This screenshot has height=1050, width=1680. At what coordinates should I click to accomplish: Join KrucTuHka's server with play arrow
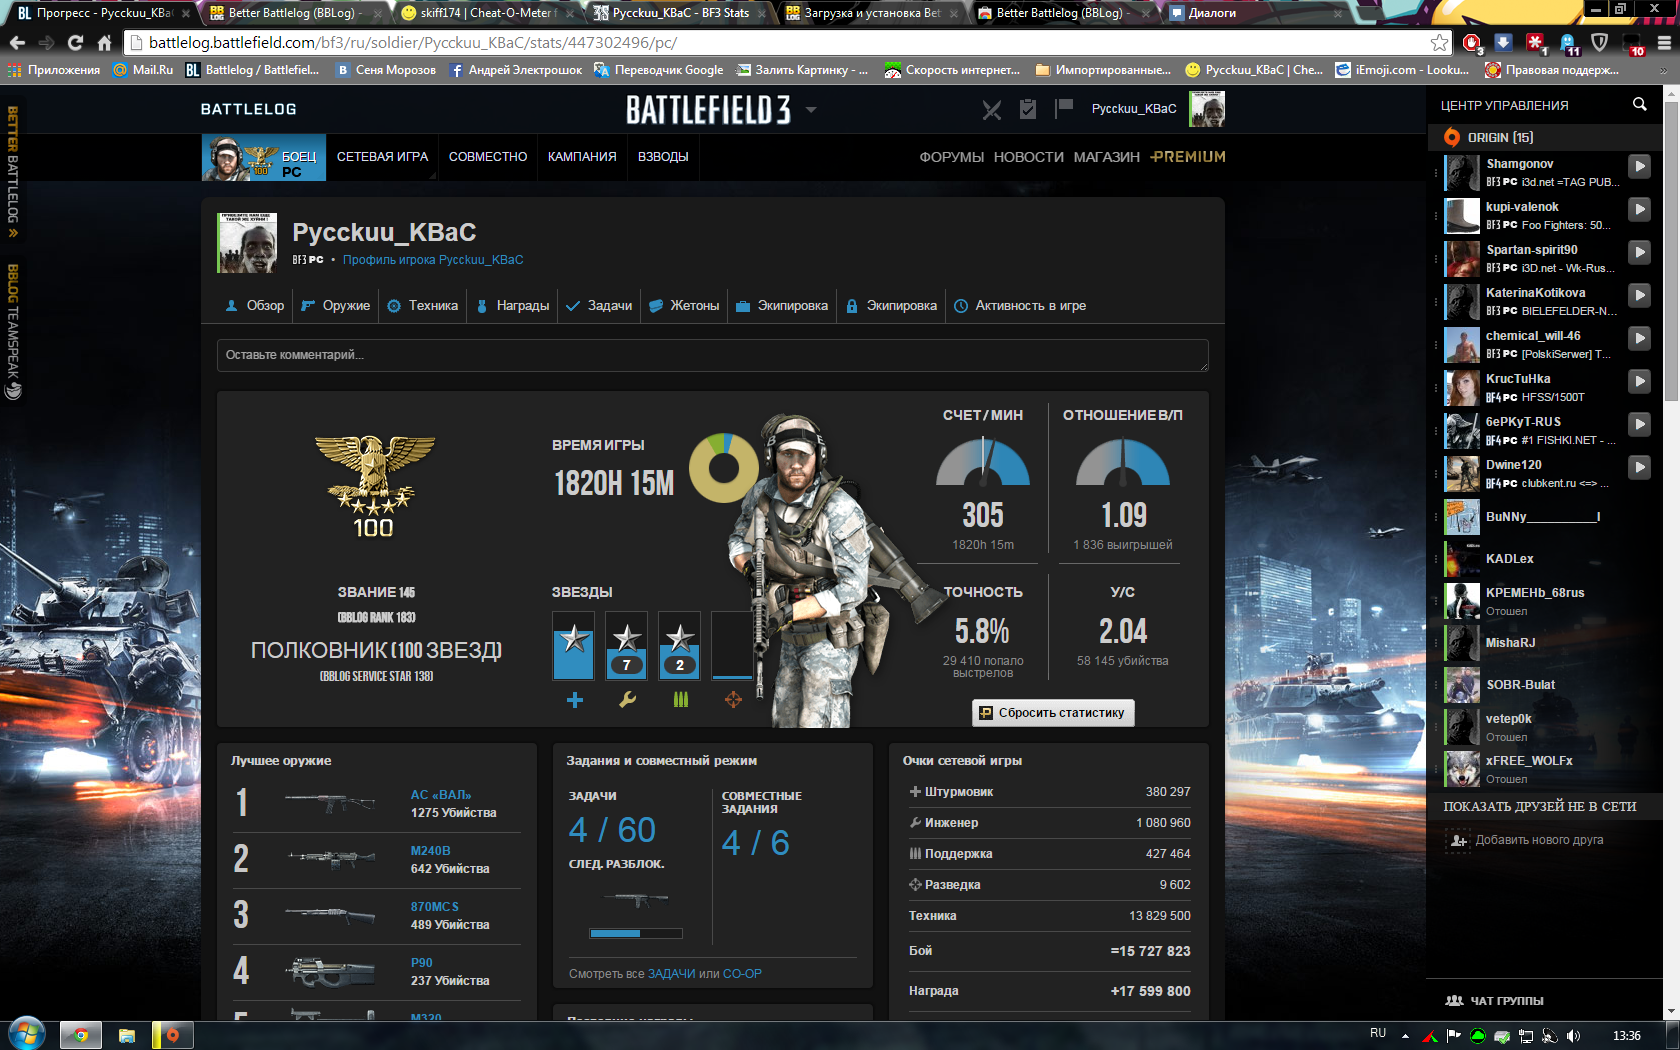[1639, 381]
